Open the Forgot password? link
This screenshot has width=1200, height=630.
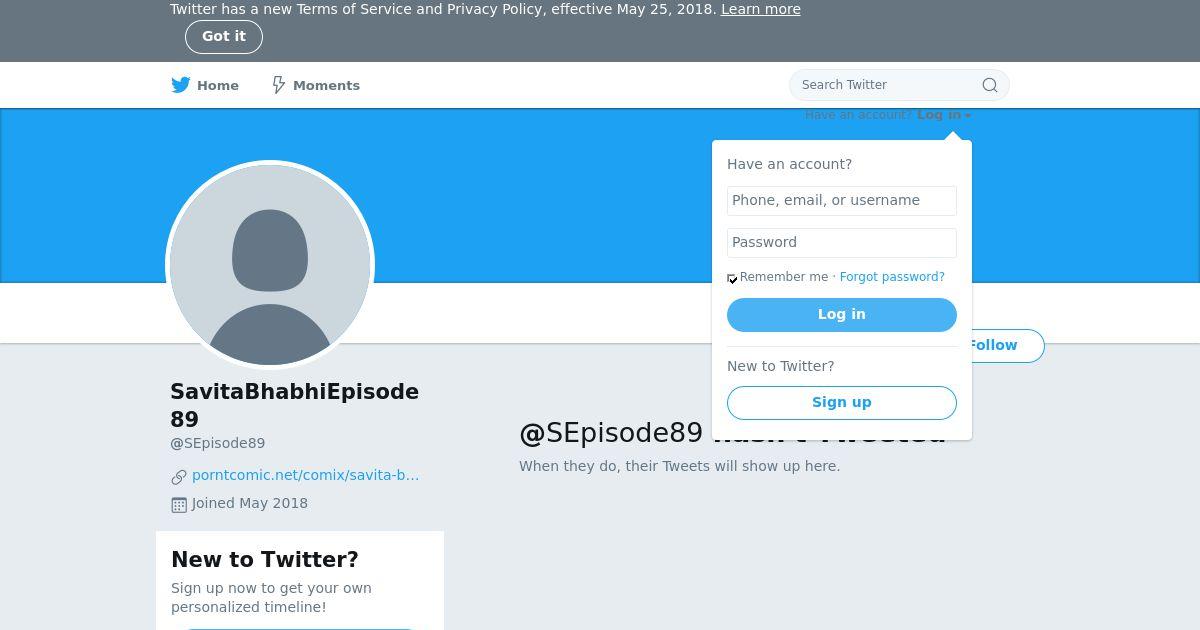(x=892, y=277)
